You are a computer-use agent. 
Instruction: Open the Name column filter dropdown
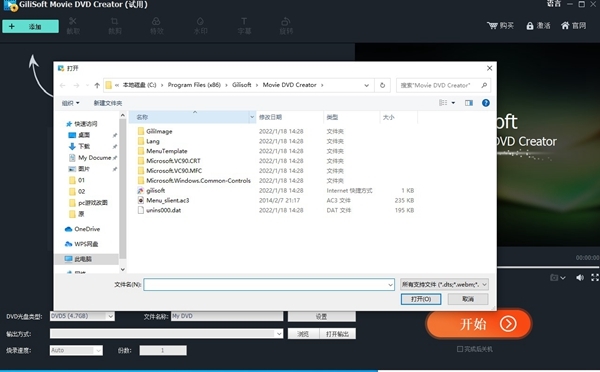pos(252,117)
